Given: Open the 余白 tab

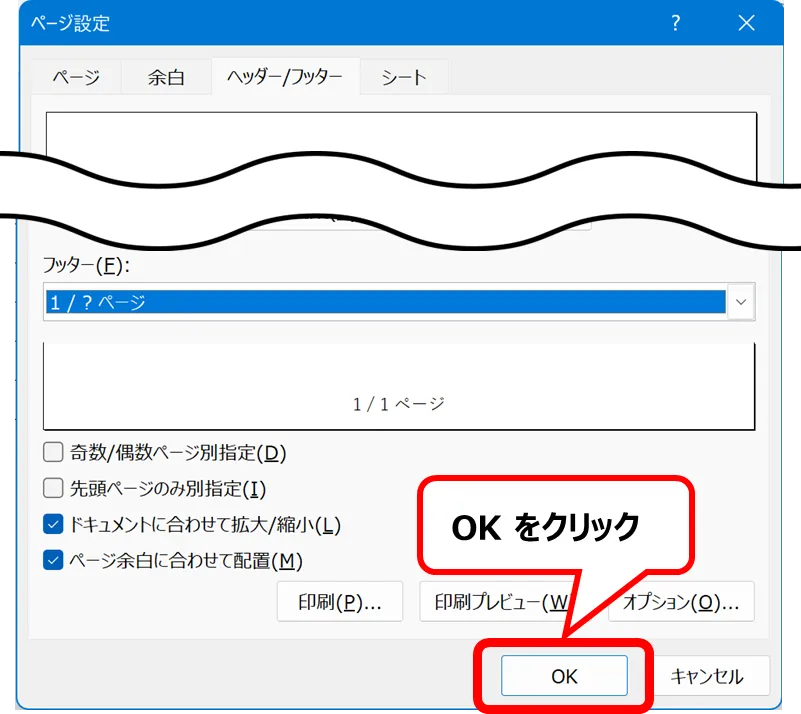Looking at the screenshot, I should coord(166,77).
